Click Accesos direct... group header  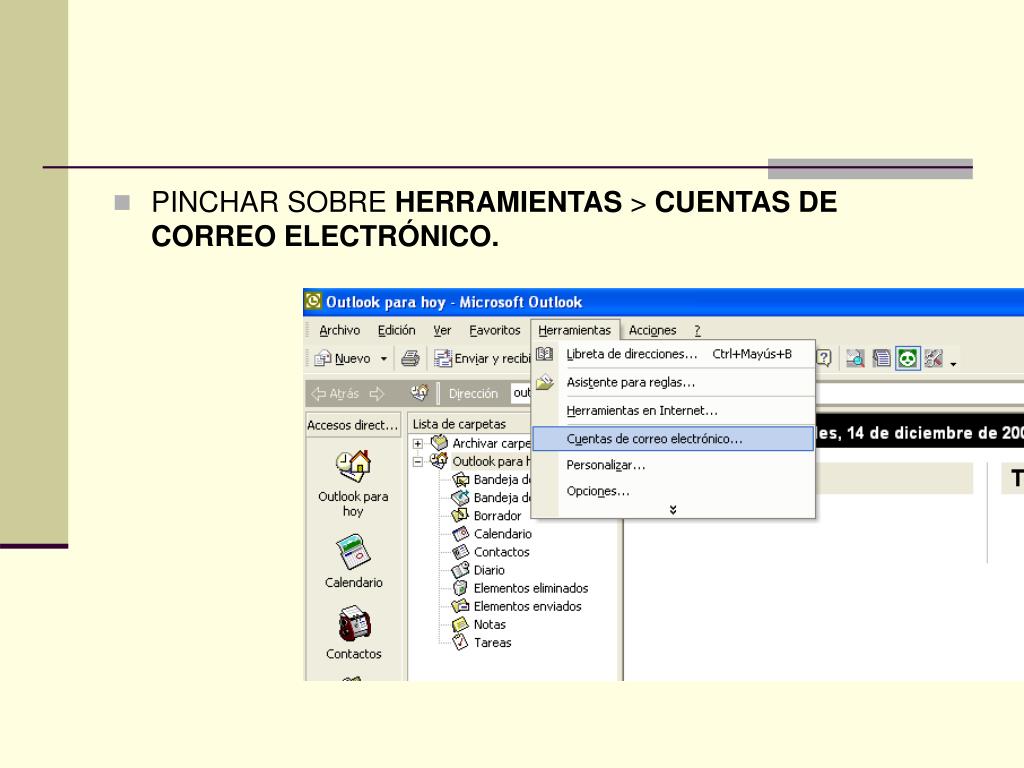click(353, 425)
